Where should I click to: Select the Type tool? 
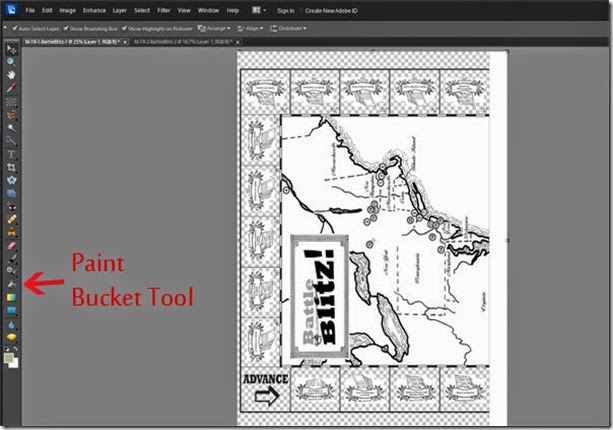coord(11,154)
